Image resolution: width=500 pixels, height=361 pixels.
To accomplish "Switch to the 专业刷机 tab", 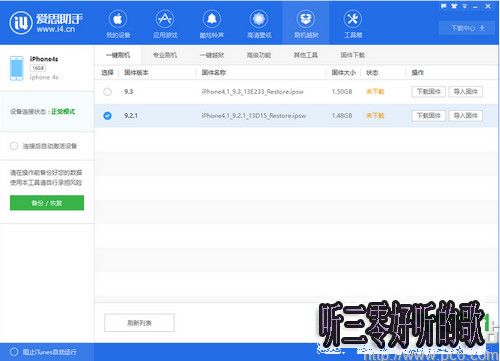I will [x=165, y=55].
